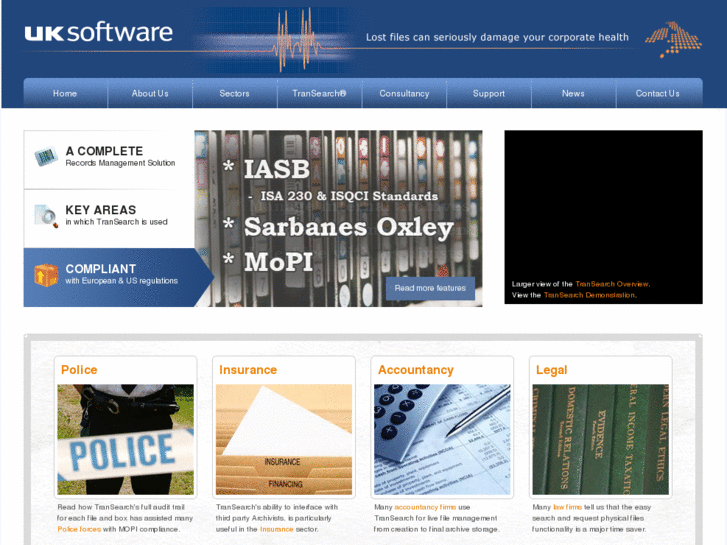Click the orange dotted map graphic
The height and width of the screenshot is (545, 727).
(x=674, y=39)
